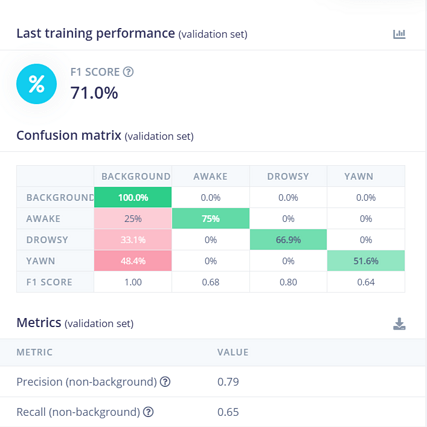This screenshot has width=427, height=427.
Task: Click the 33.1% DROWSY pink cell
Action: click(x=133, y=240)
